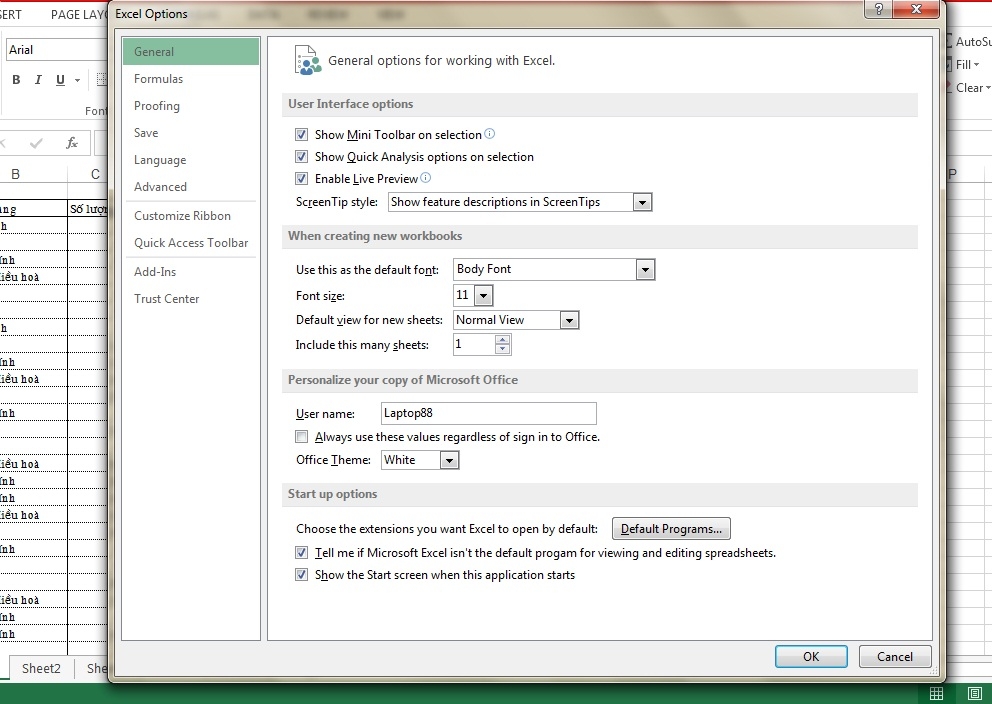The width and height of the screenshot is (992, 704).
Task: Disable the Enable Live Preview checkbox
Action: (302, 179)
